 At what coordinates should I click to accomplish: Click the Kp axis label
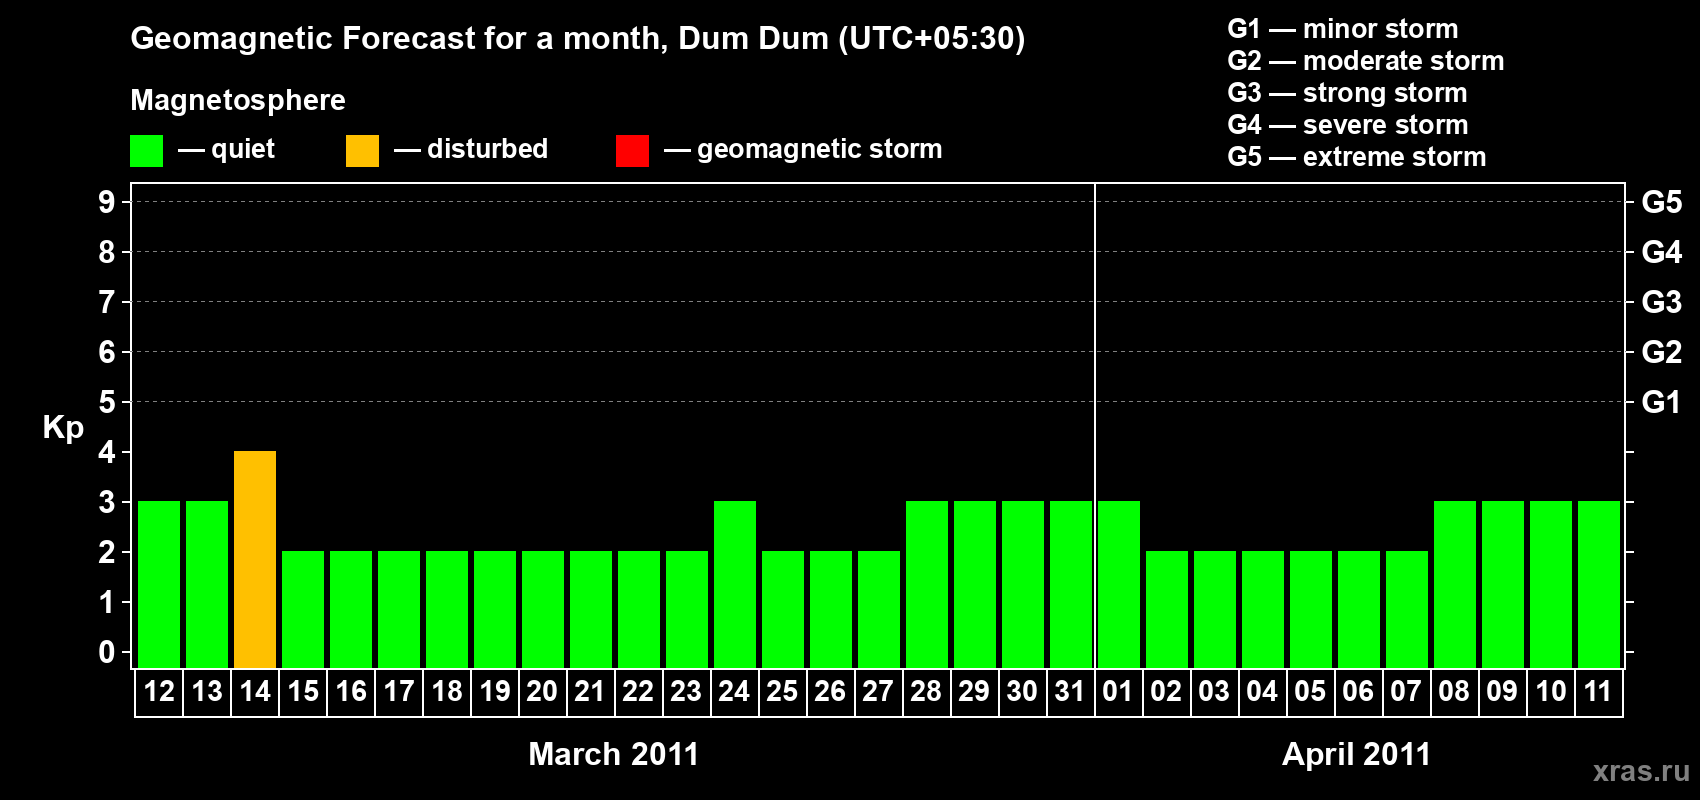pyautogui.click(x=63, y=428)
